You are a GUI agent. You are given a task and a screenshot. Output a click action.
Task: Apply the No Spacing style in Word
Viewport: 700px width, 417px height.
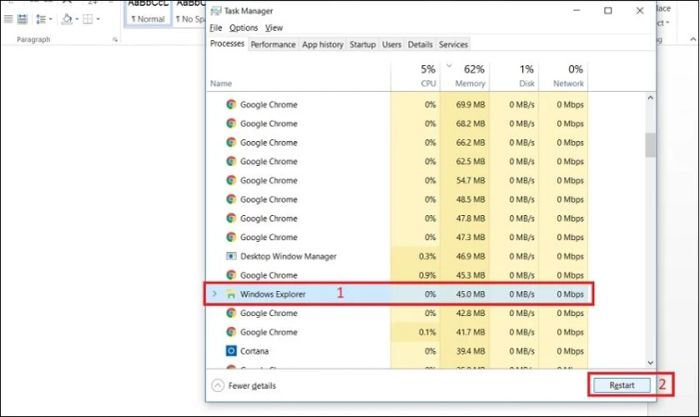(x=189, y=13)
